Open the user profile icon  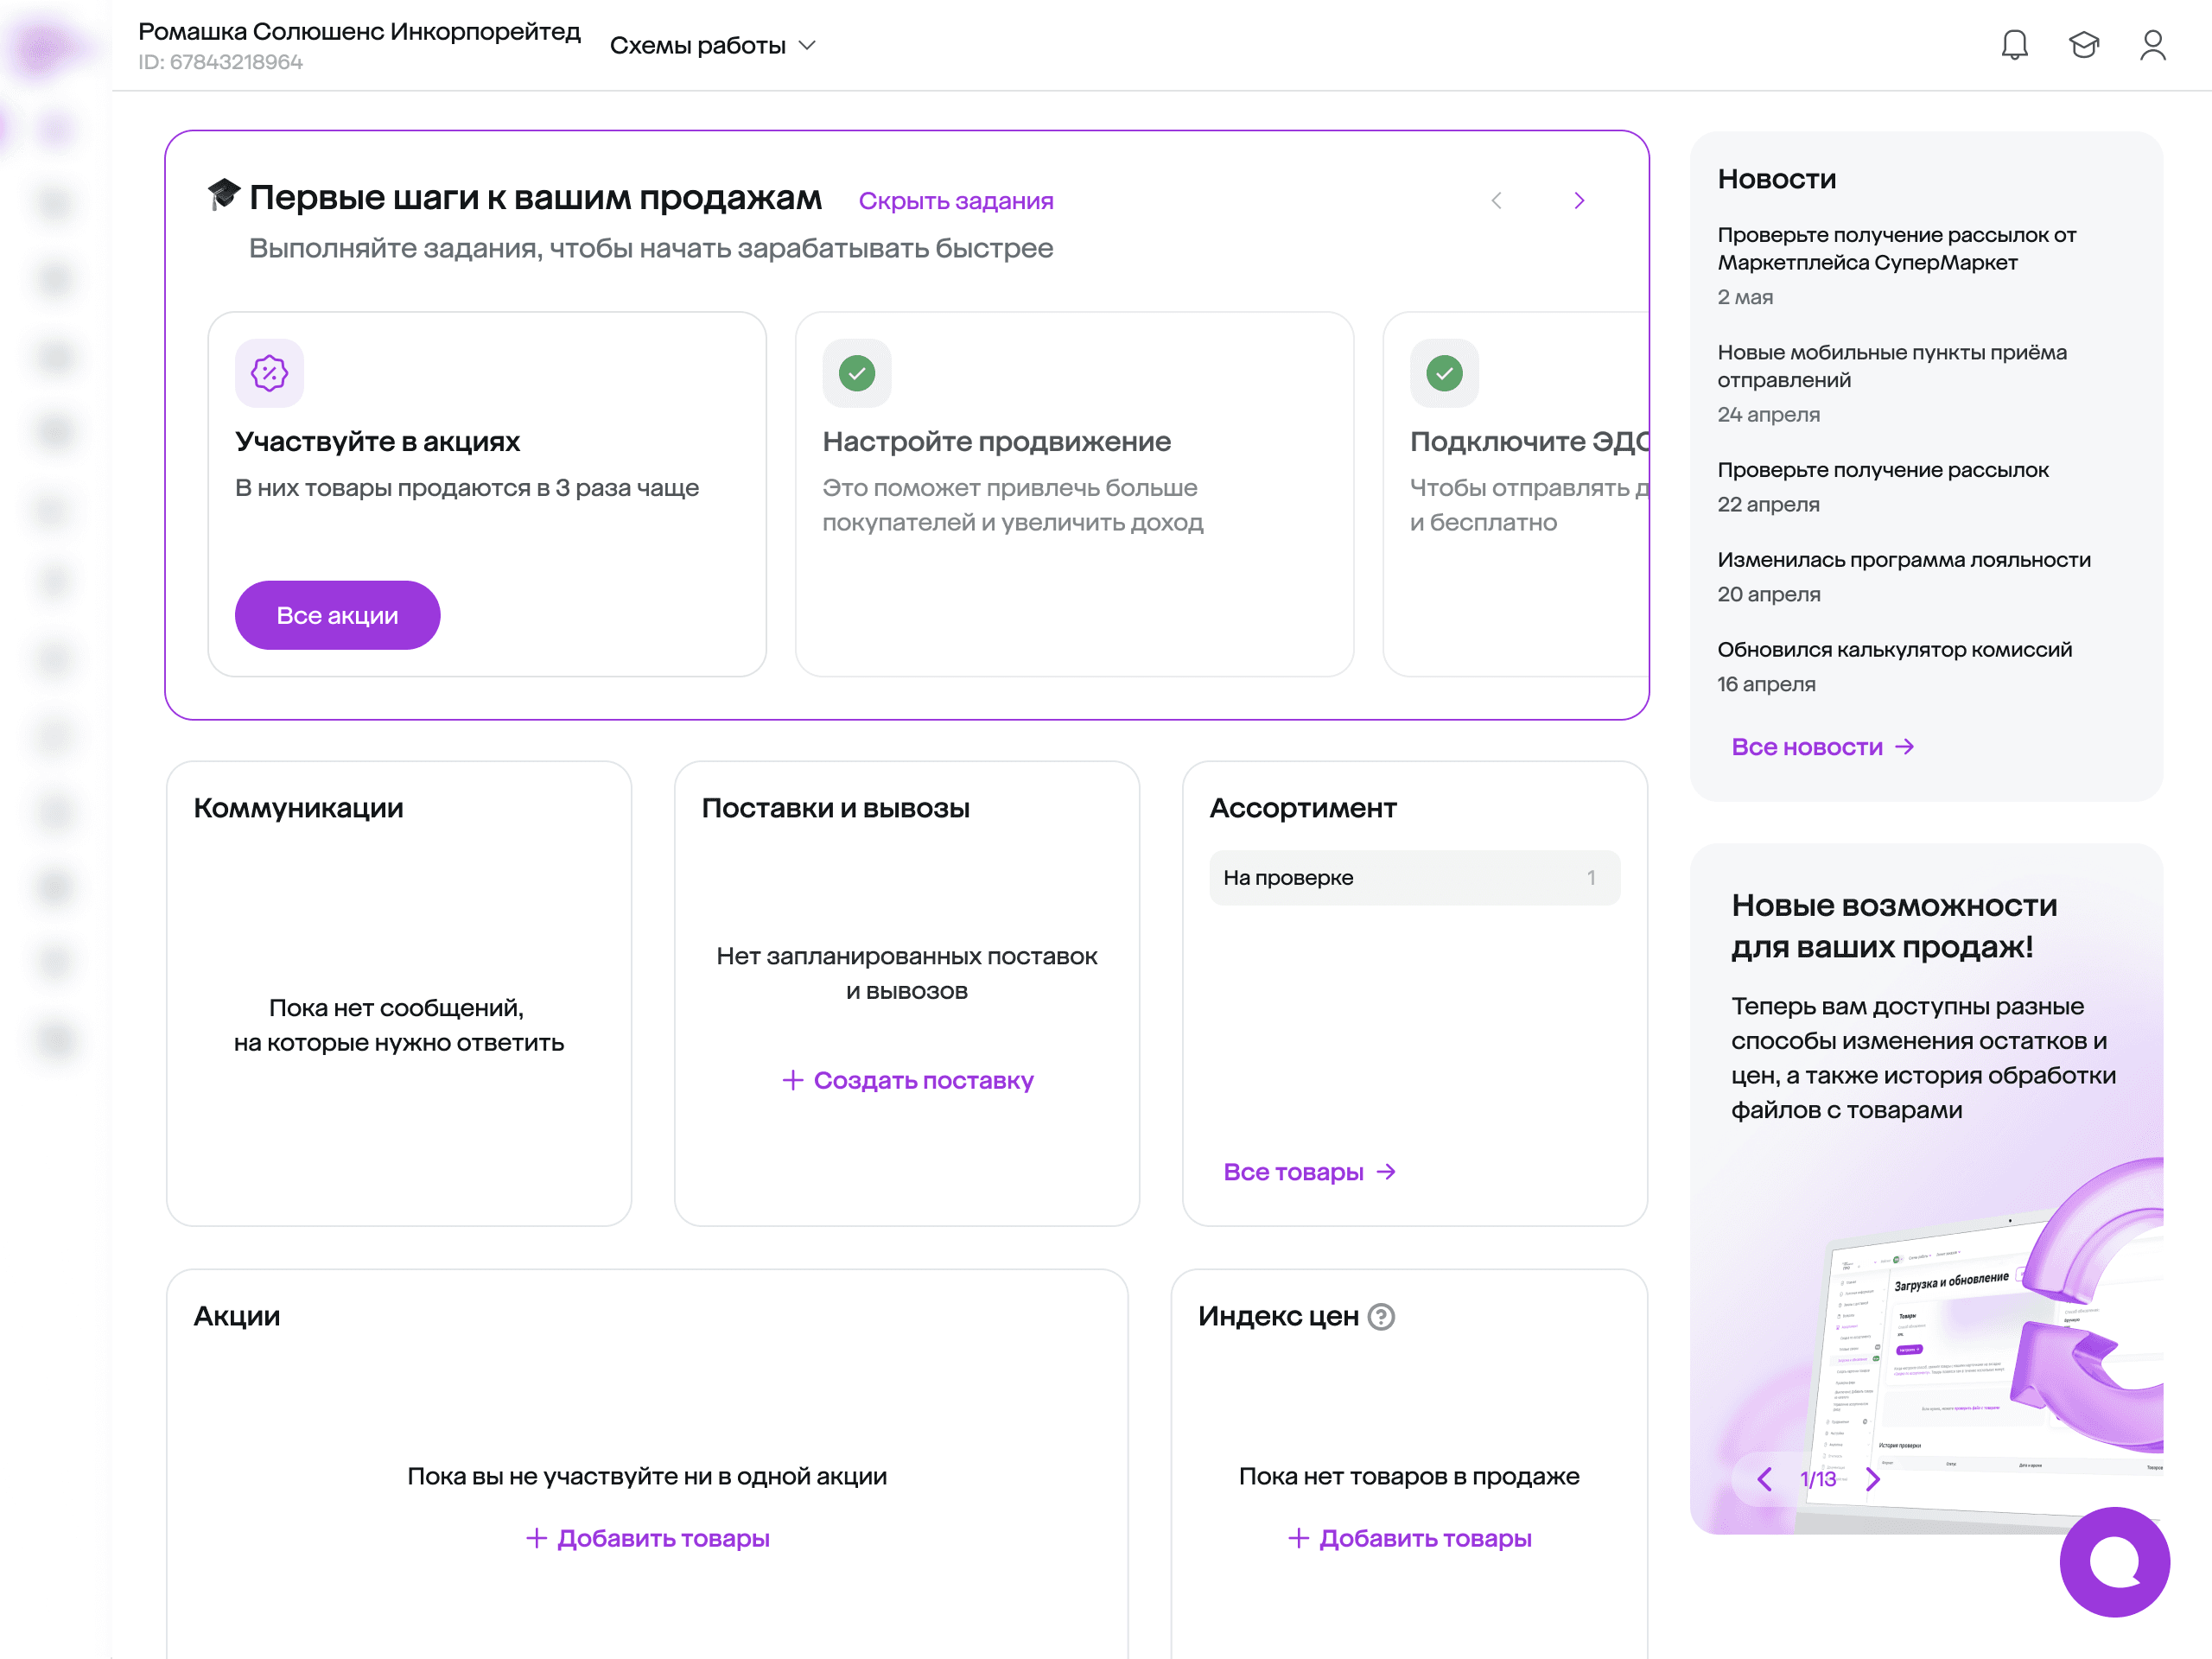[2152, 45]
